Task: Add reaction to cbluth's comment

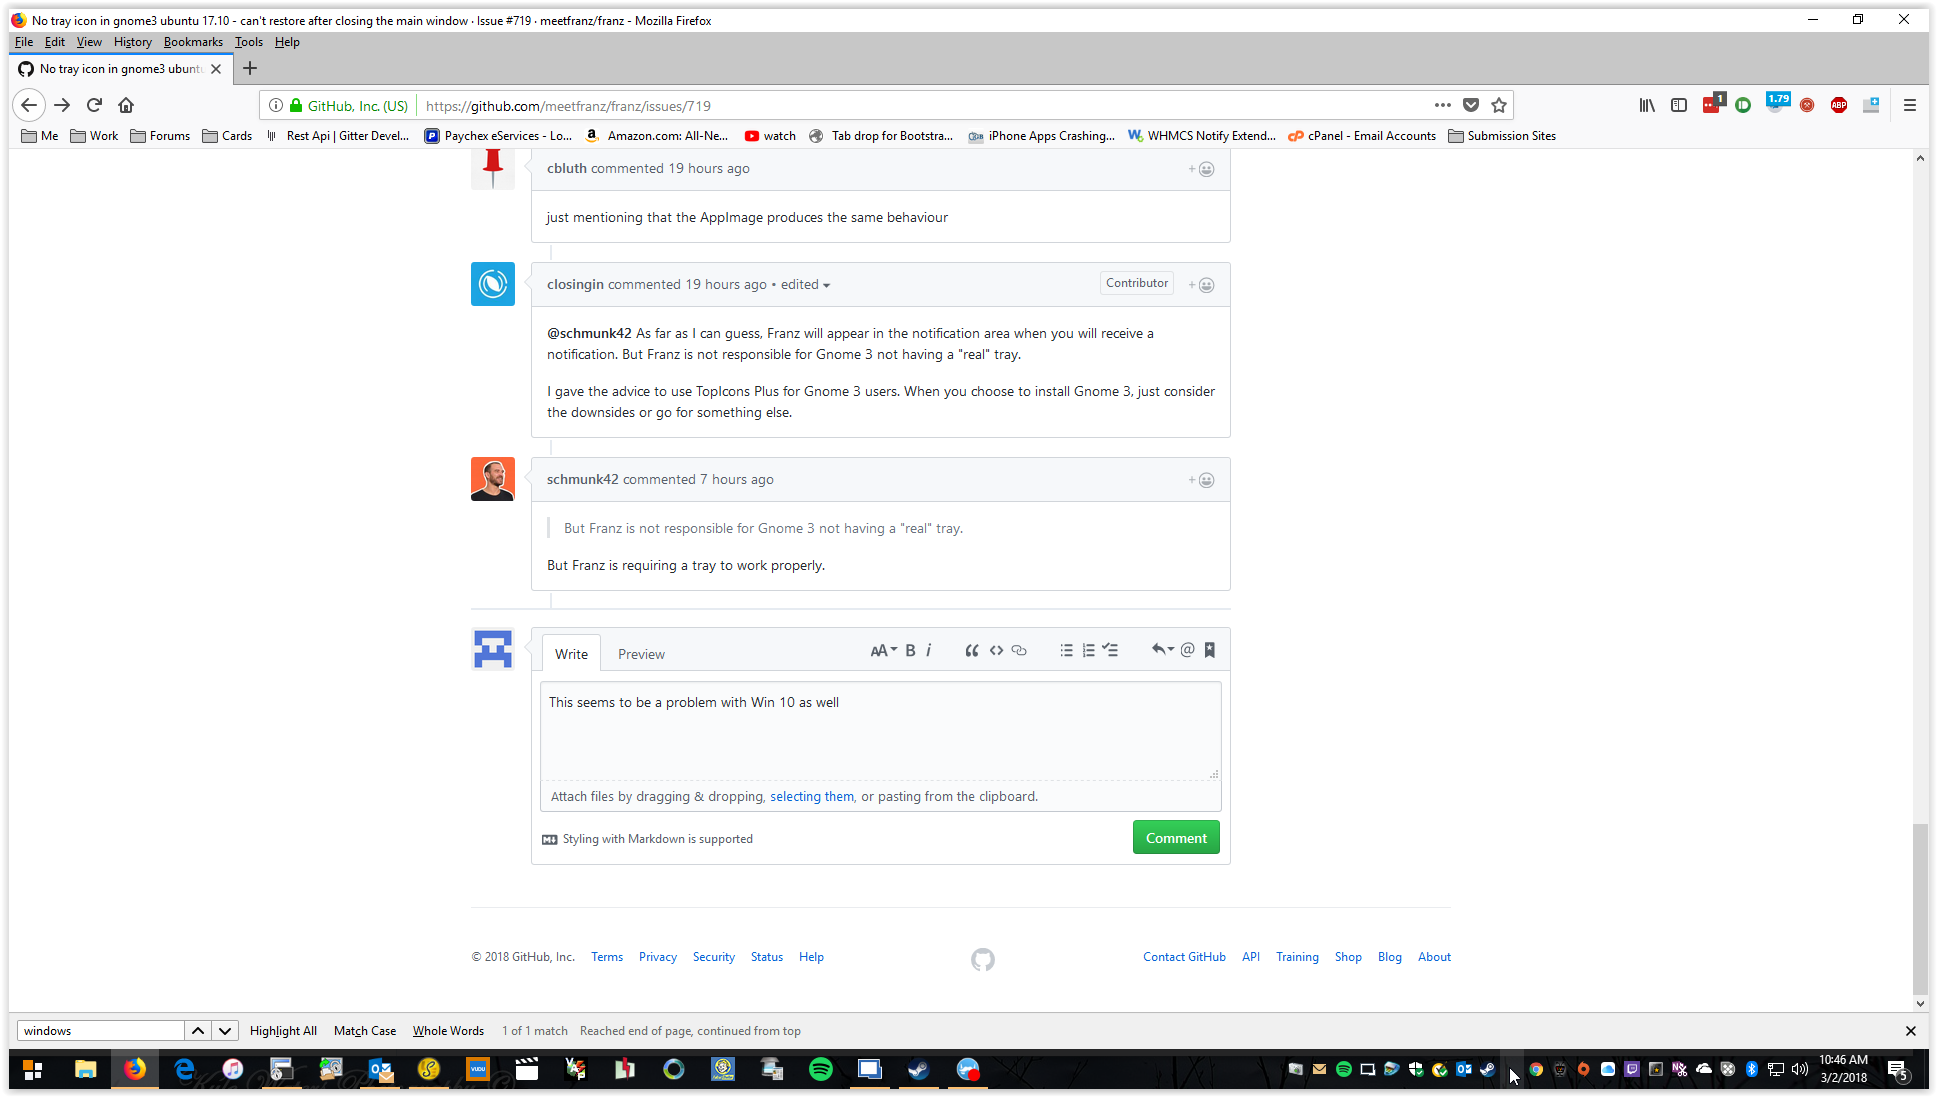Action: click(x=1201, y=169)
